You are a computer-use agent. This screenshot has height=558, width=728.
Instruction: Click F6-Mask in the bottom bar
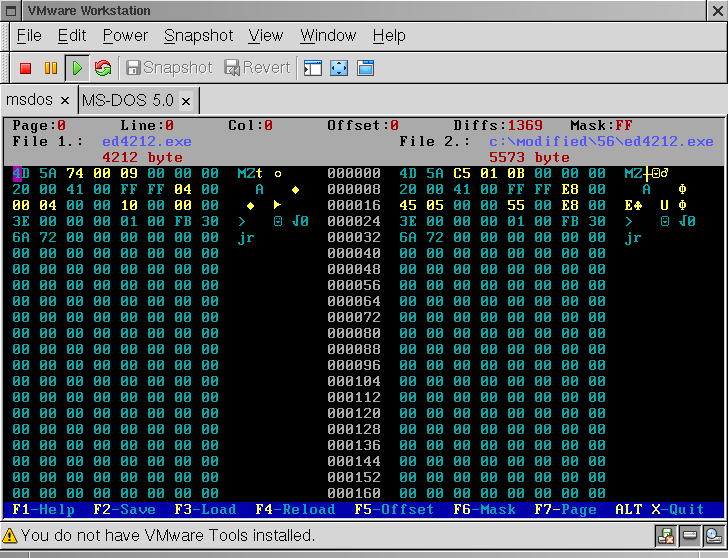(484, 509)
